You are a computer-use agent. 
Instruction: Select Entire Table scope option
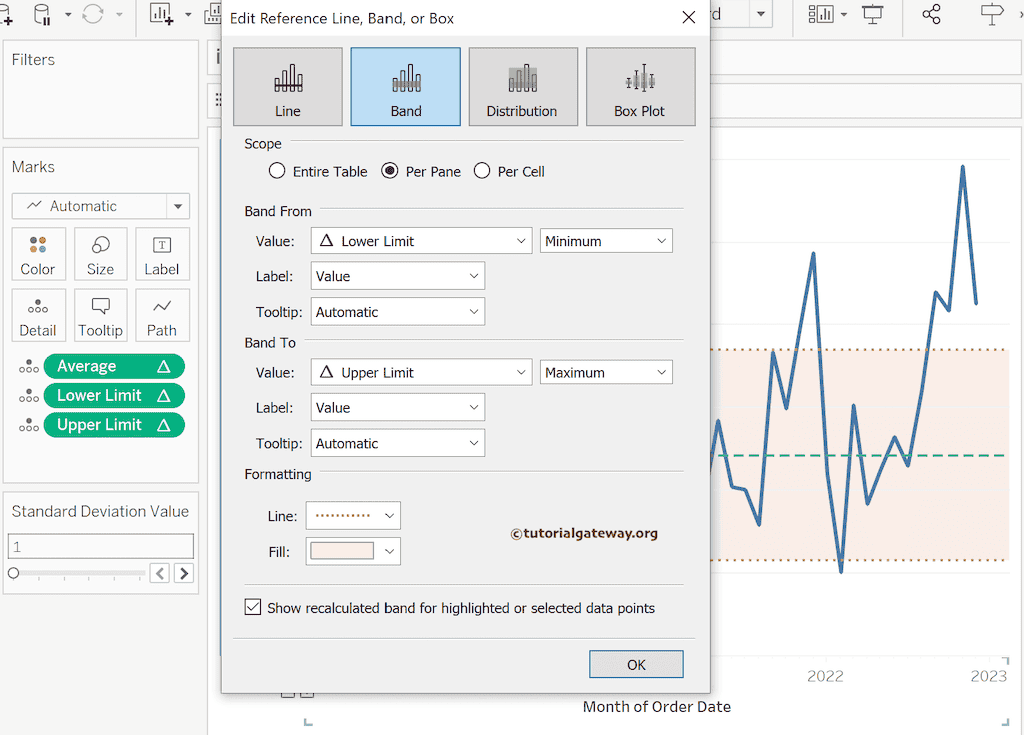coord(277,171)
